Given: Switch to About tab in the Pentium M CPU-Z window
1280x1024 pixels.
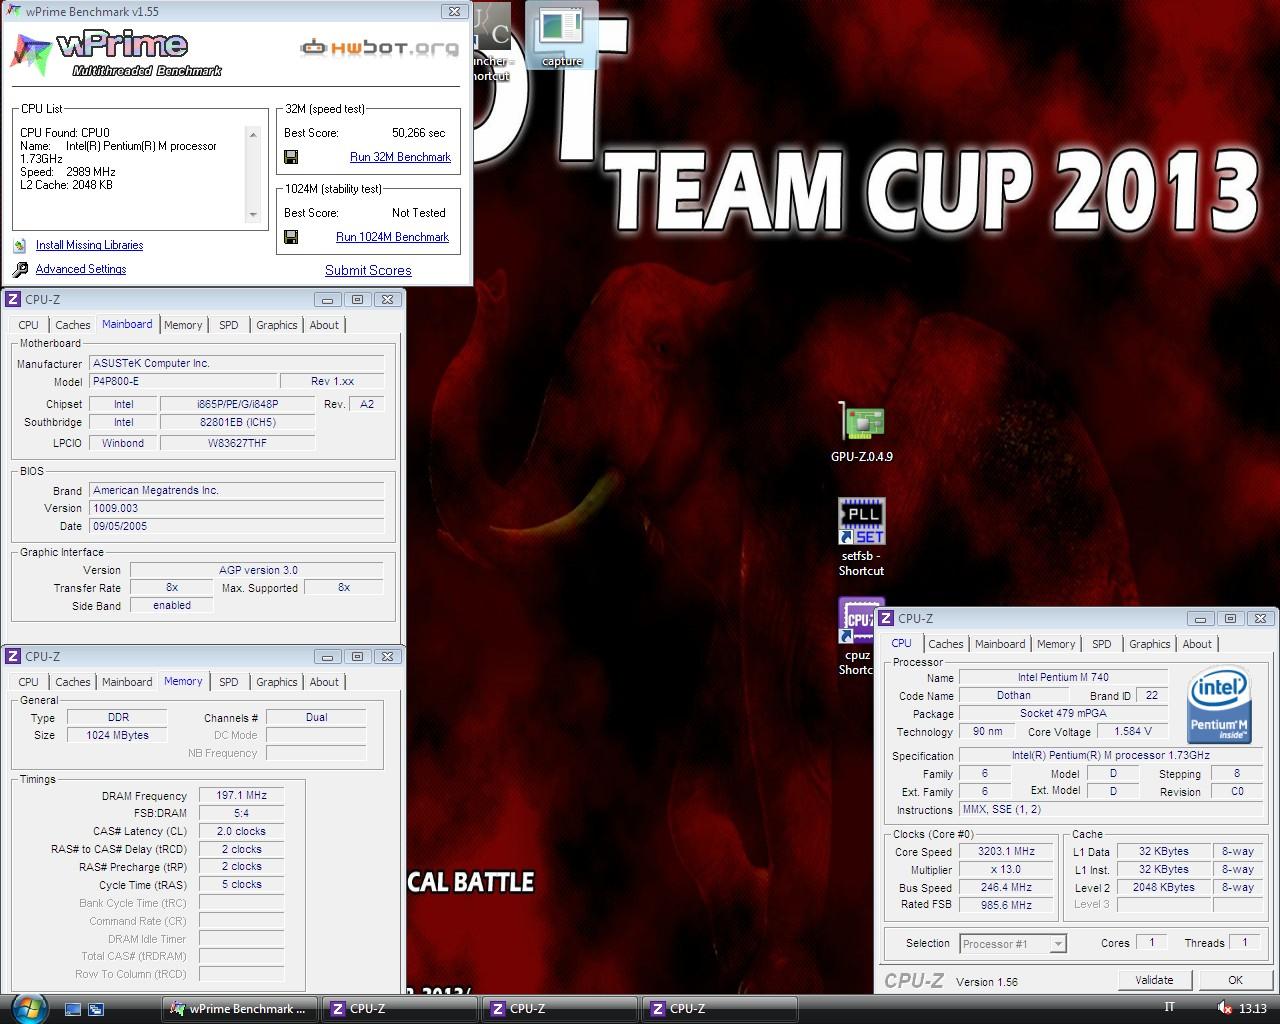Looking at the screenshot, I should point(1197,644).
